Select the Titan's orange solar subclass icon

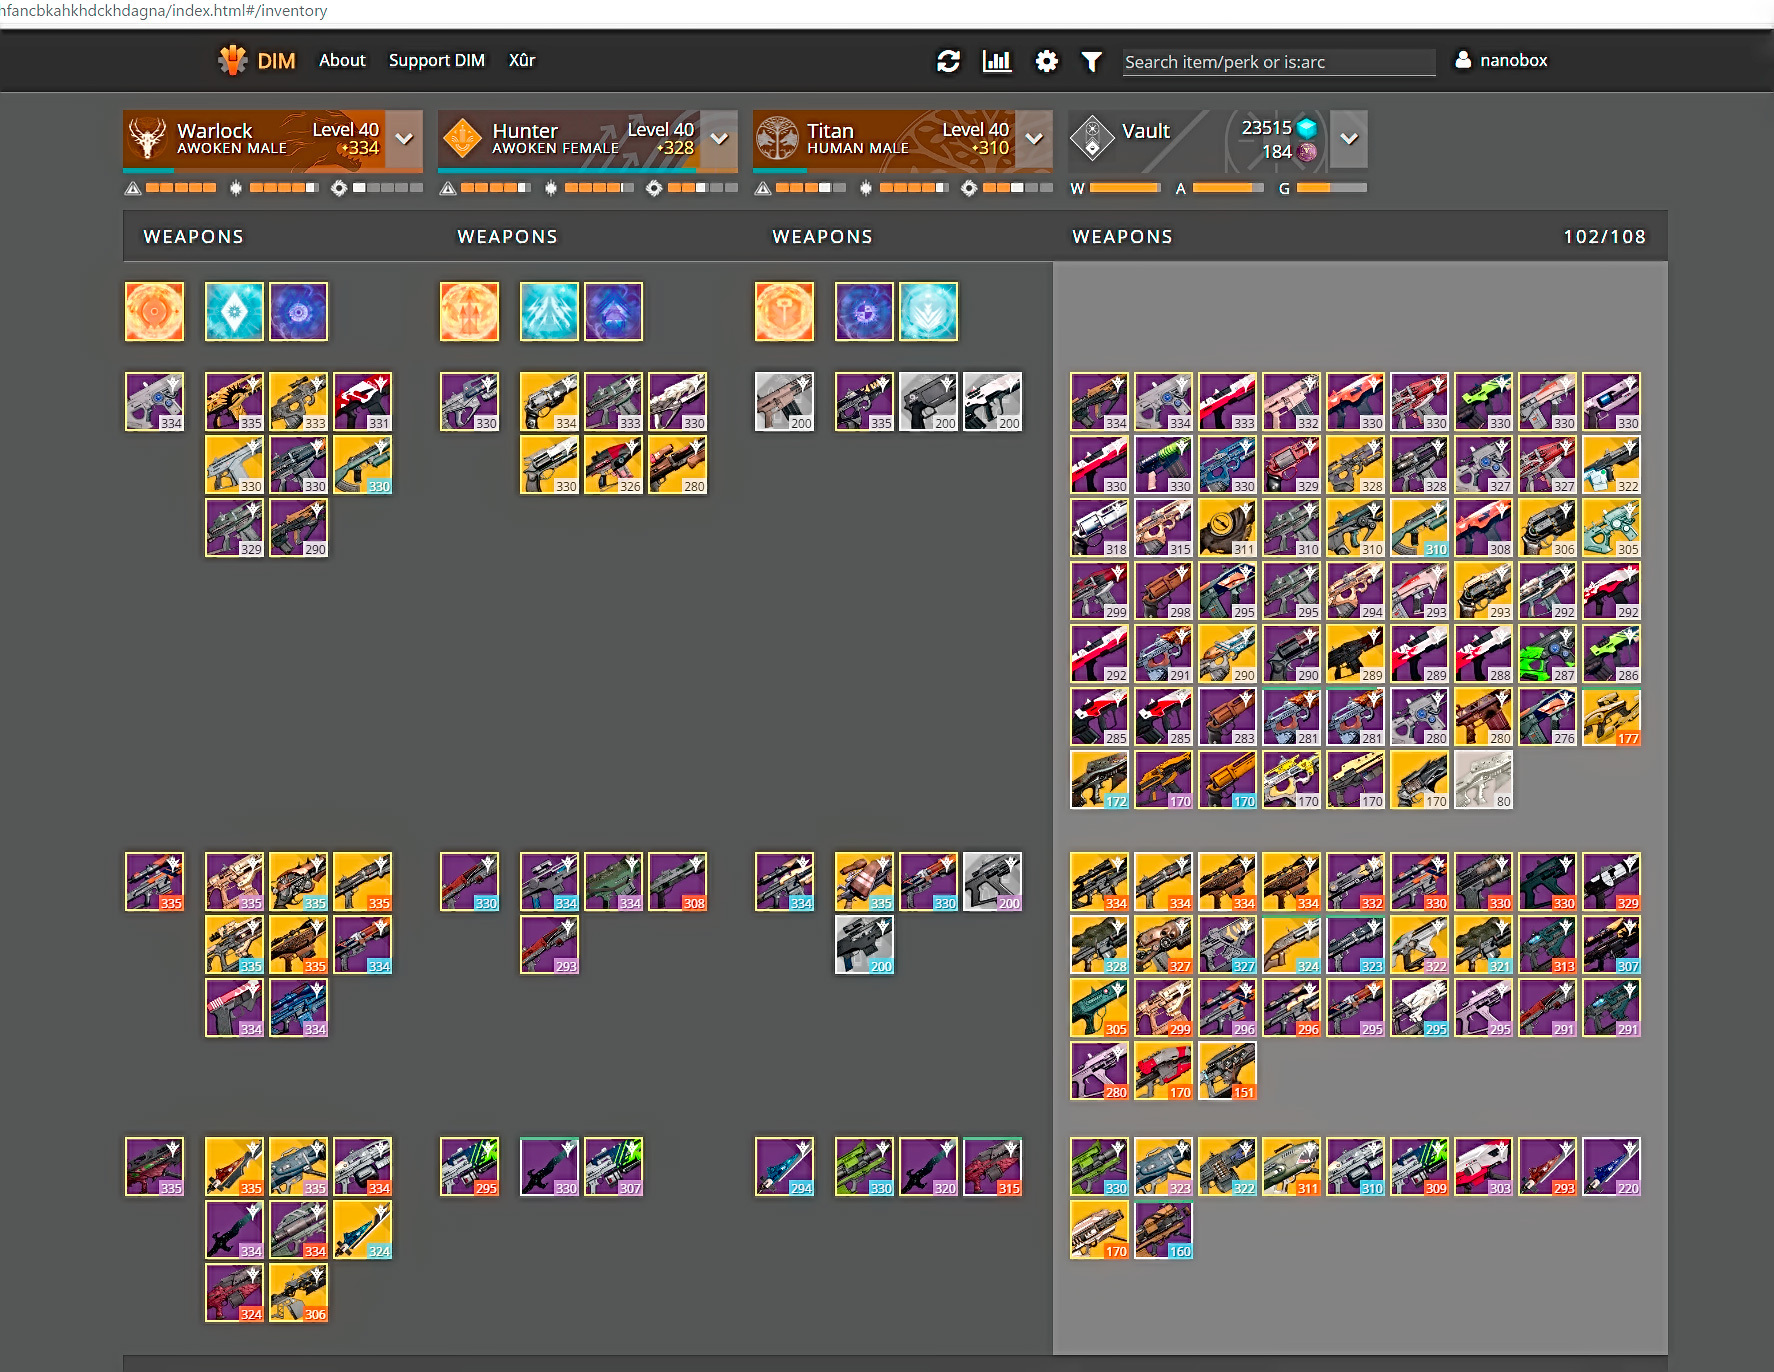[x=784, y=311]
